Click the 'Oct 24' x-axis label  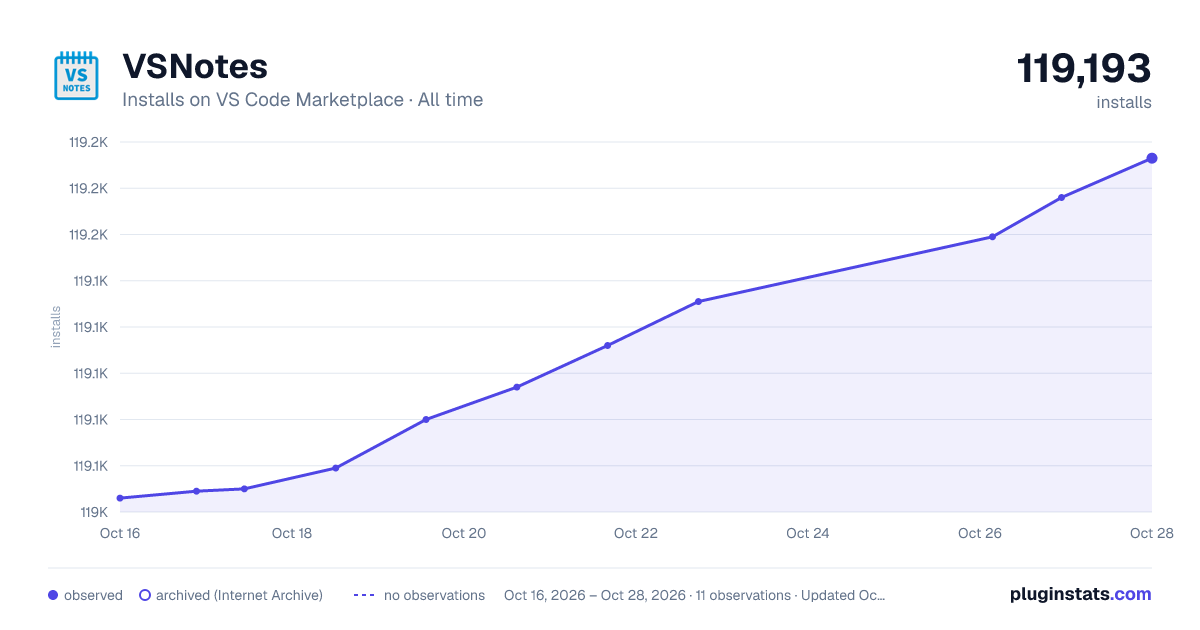808,533
